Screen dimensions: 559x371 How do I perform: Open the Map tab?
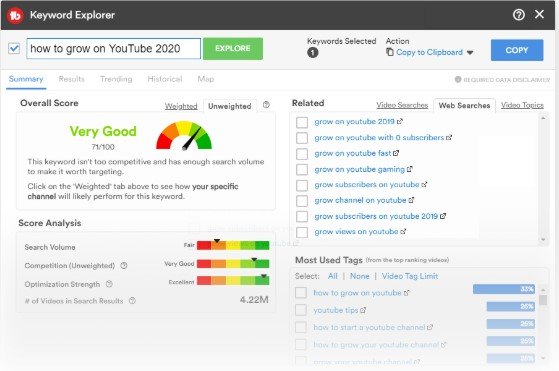206,79
